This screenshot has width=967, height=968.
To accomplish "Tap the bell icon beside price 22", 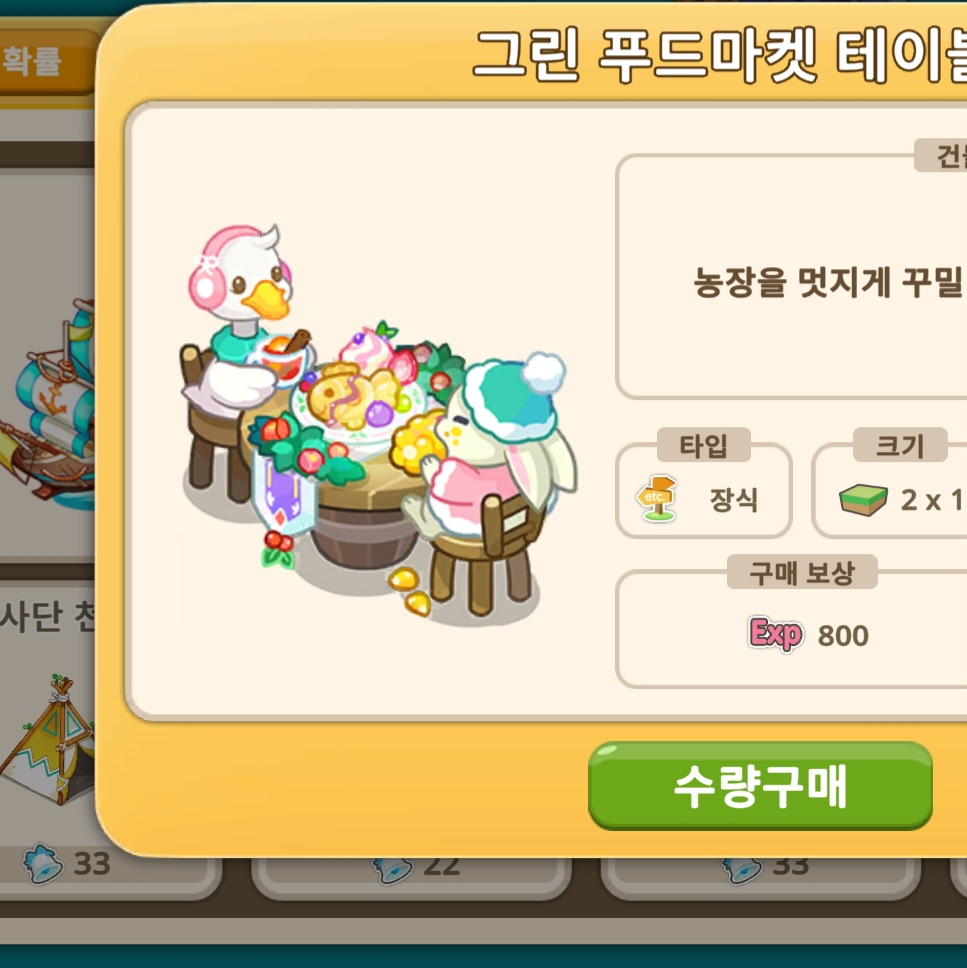I will click(x=391, y=869).
